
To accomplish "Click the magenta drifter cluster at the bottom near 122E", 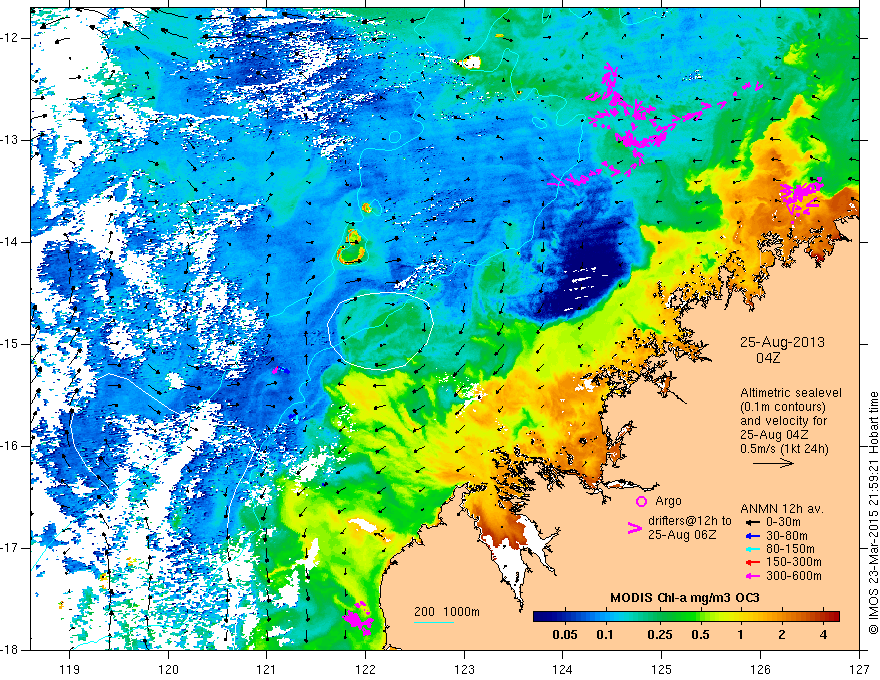I will pos(358,618).
